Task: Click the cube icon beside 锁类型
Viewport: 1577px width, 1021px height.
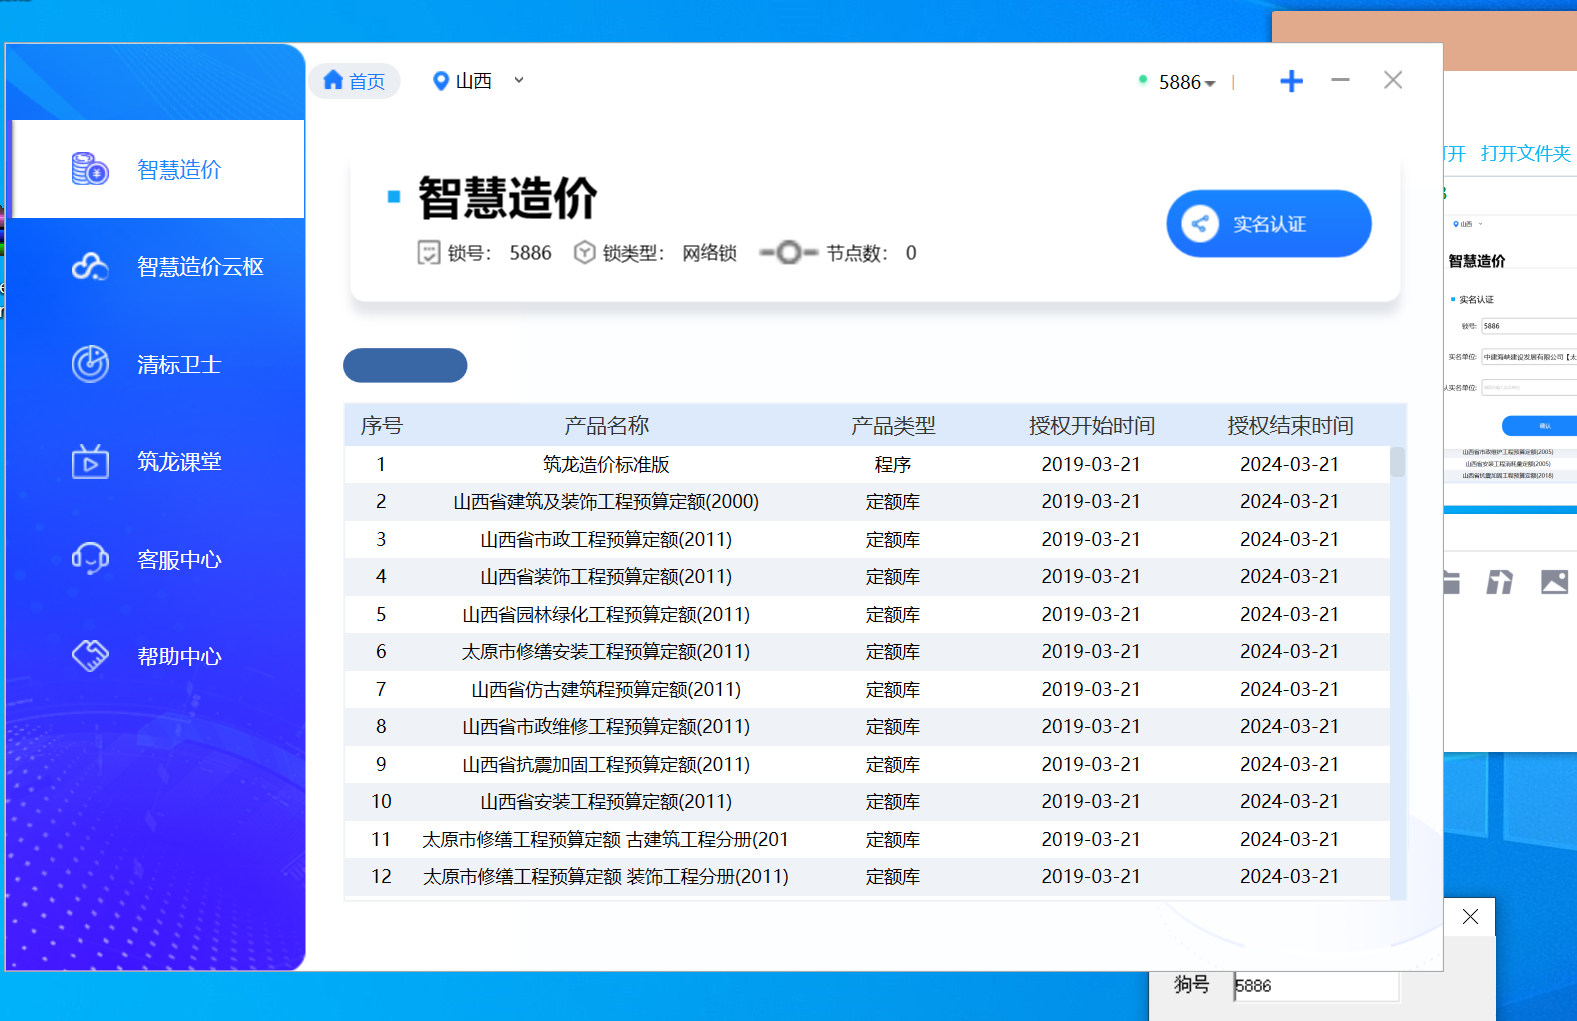Action: coord(585,253)
